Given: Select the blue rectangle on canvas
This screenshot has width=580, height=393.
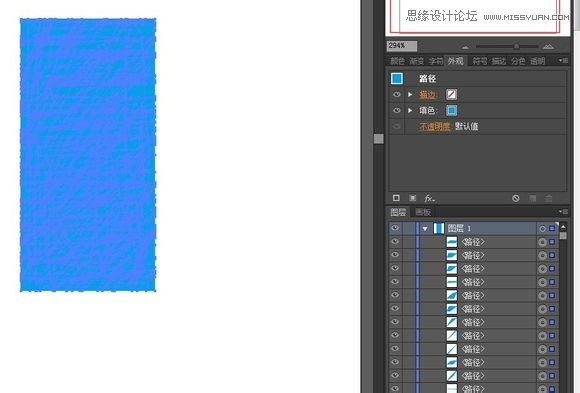Looking at the screenshot, I should (88, 155).
